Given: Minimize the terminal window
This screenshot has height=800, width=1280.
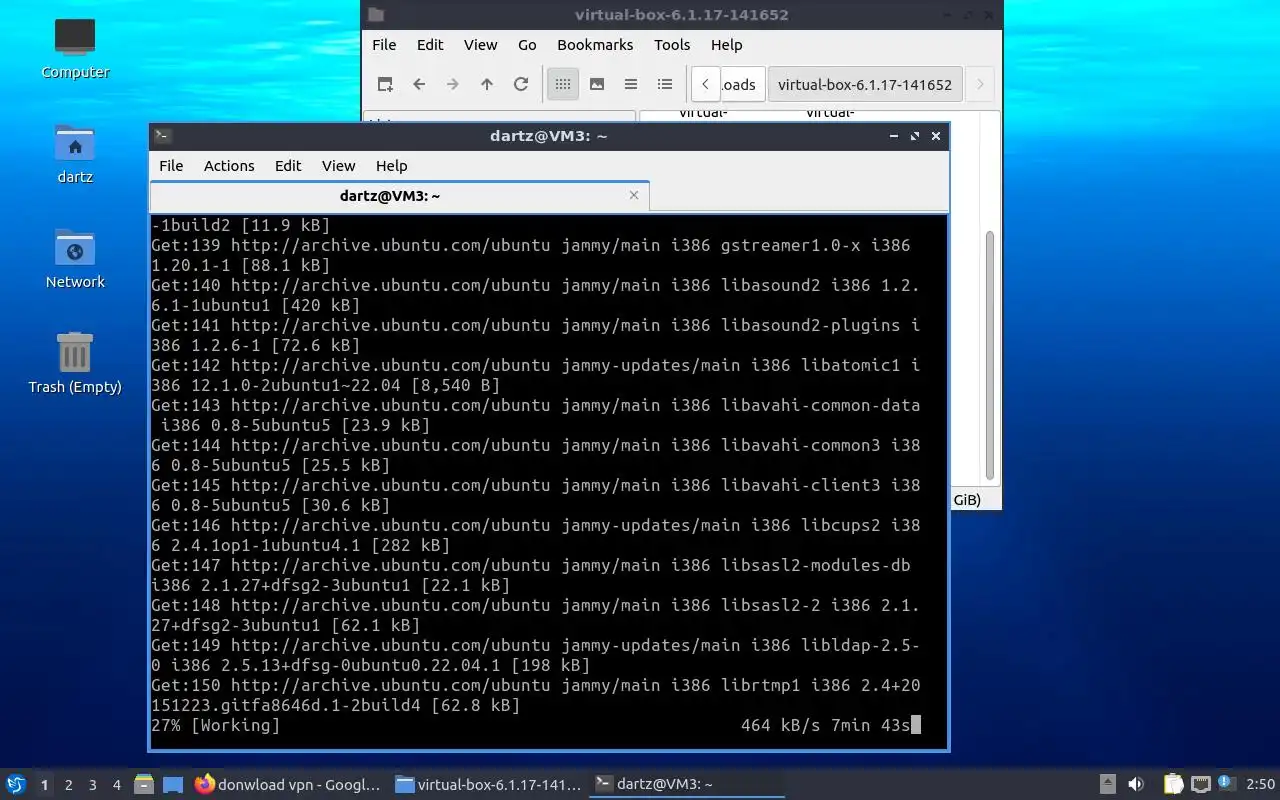Looking at the screenshot, I should click(892, 136).
